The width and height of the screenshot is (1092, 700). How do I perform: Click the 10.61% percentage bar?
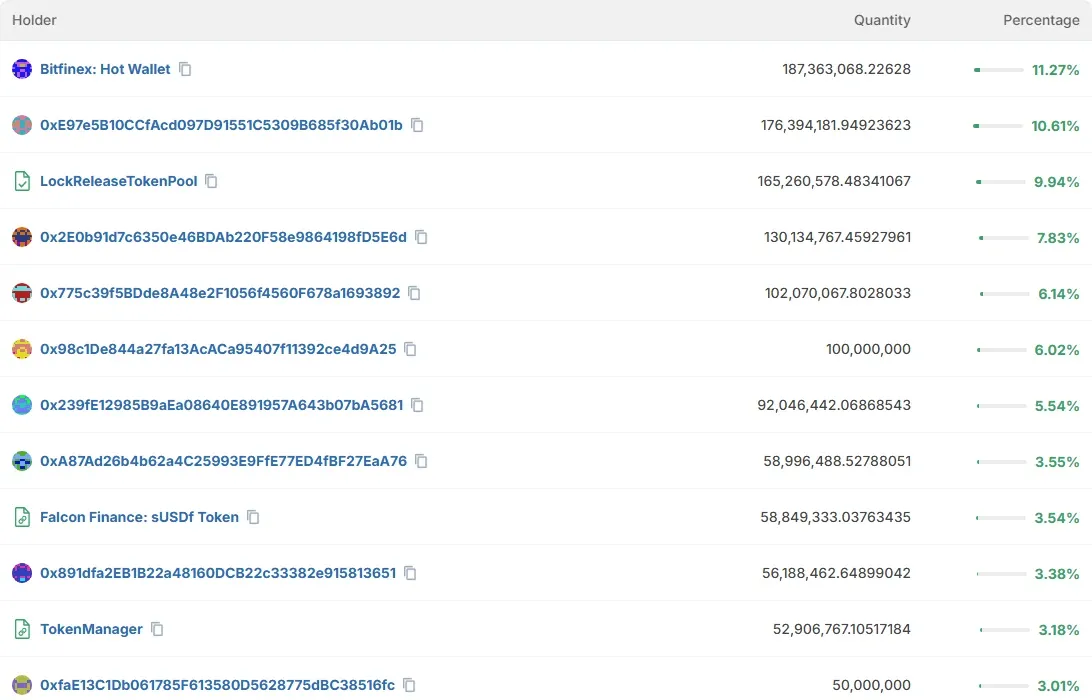coord(998,126)
